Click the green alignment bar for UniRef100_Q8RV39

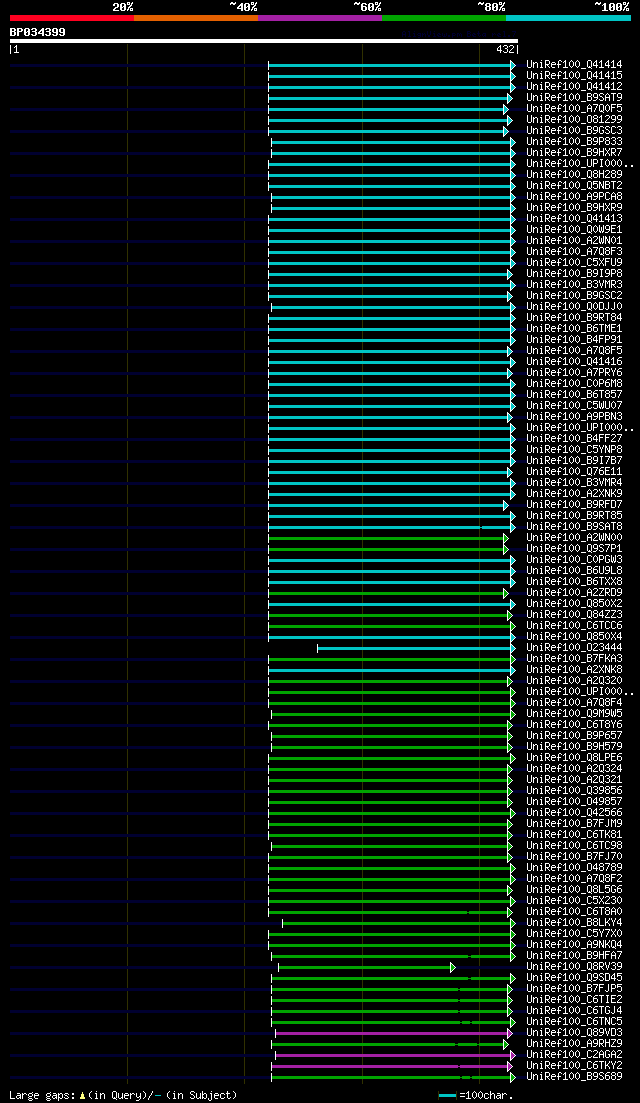point(364,967)
